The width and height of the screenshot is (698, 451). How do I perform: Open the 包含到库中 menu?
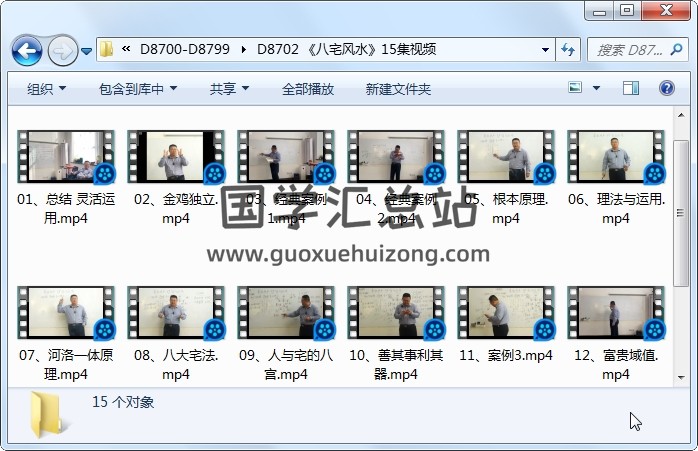click(138, 89)
